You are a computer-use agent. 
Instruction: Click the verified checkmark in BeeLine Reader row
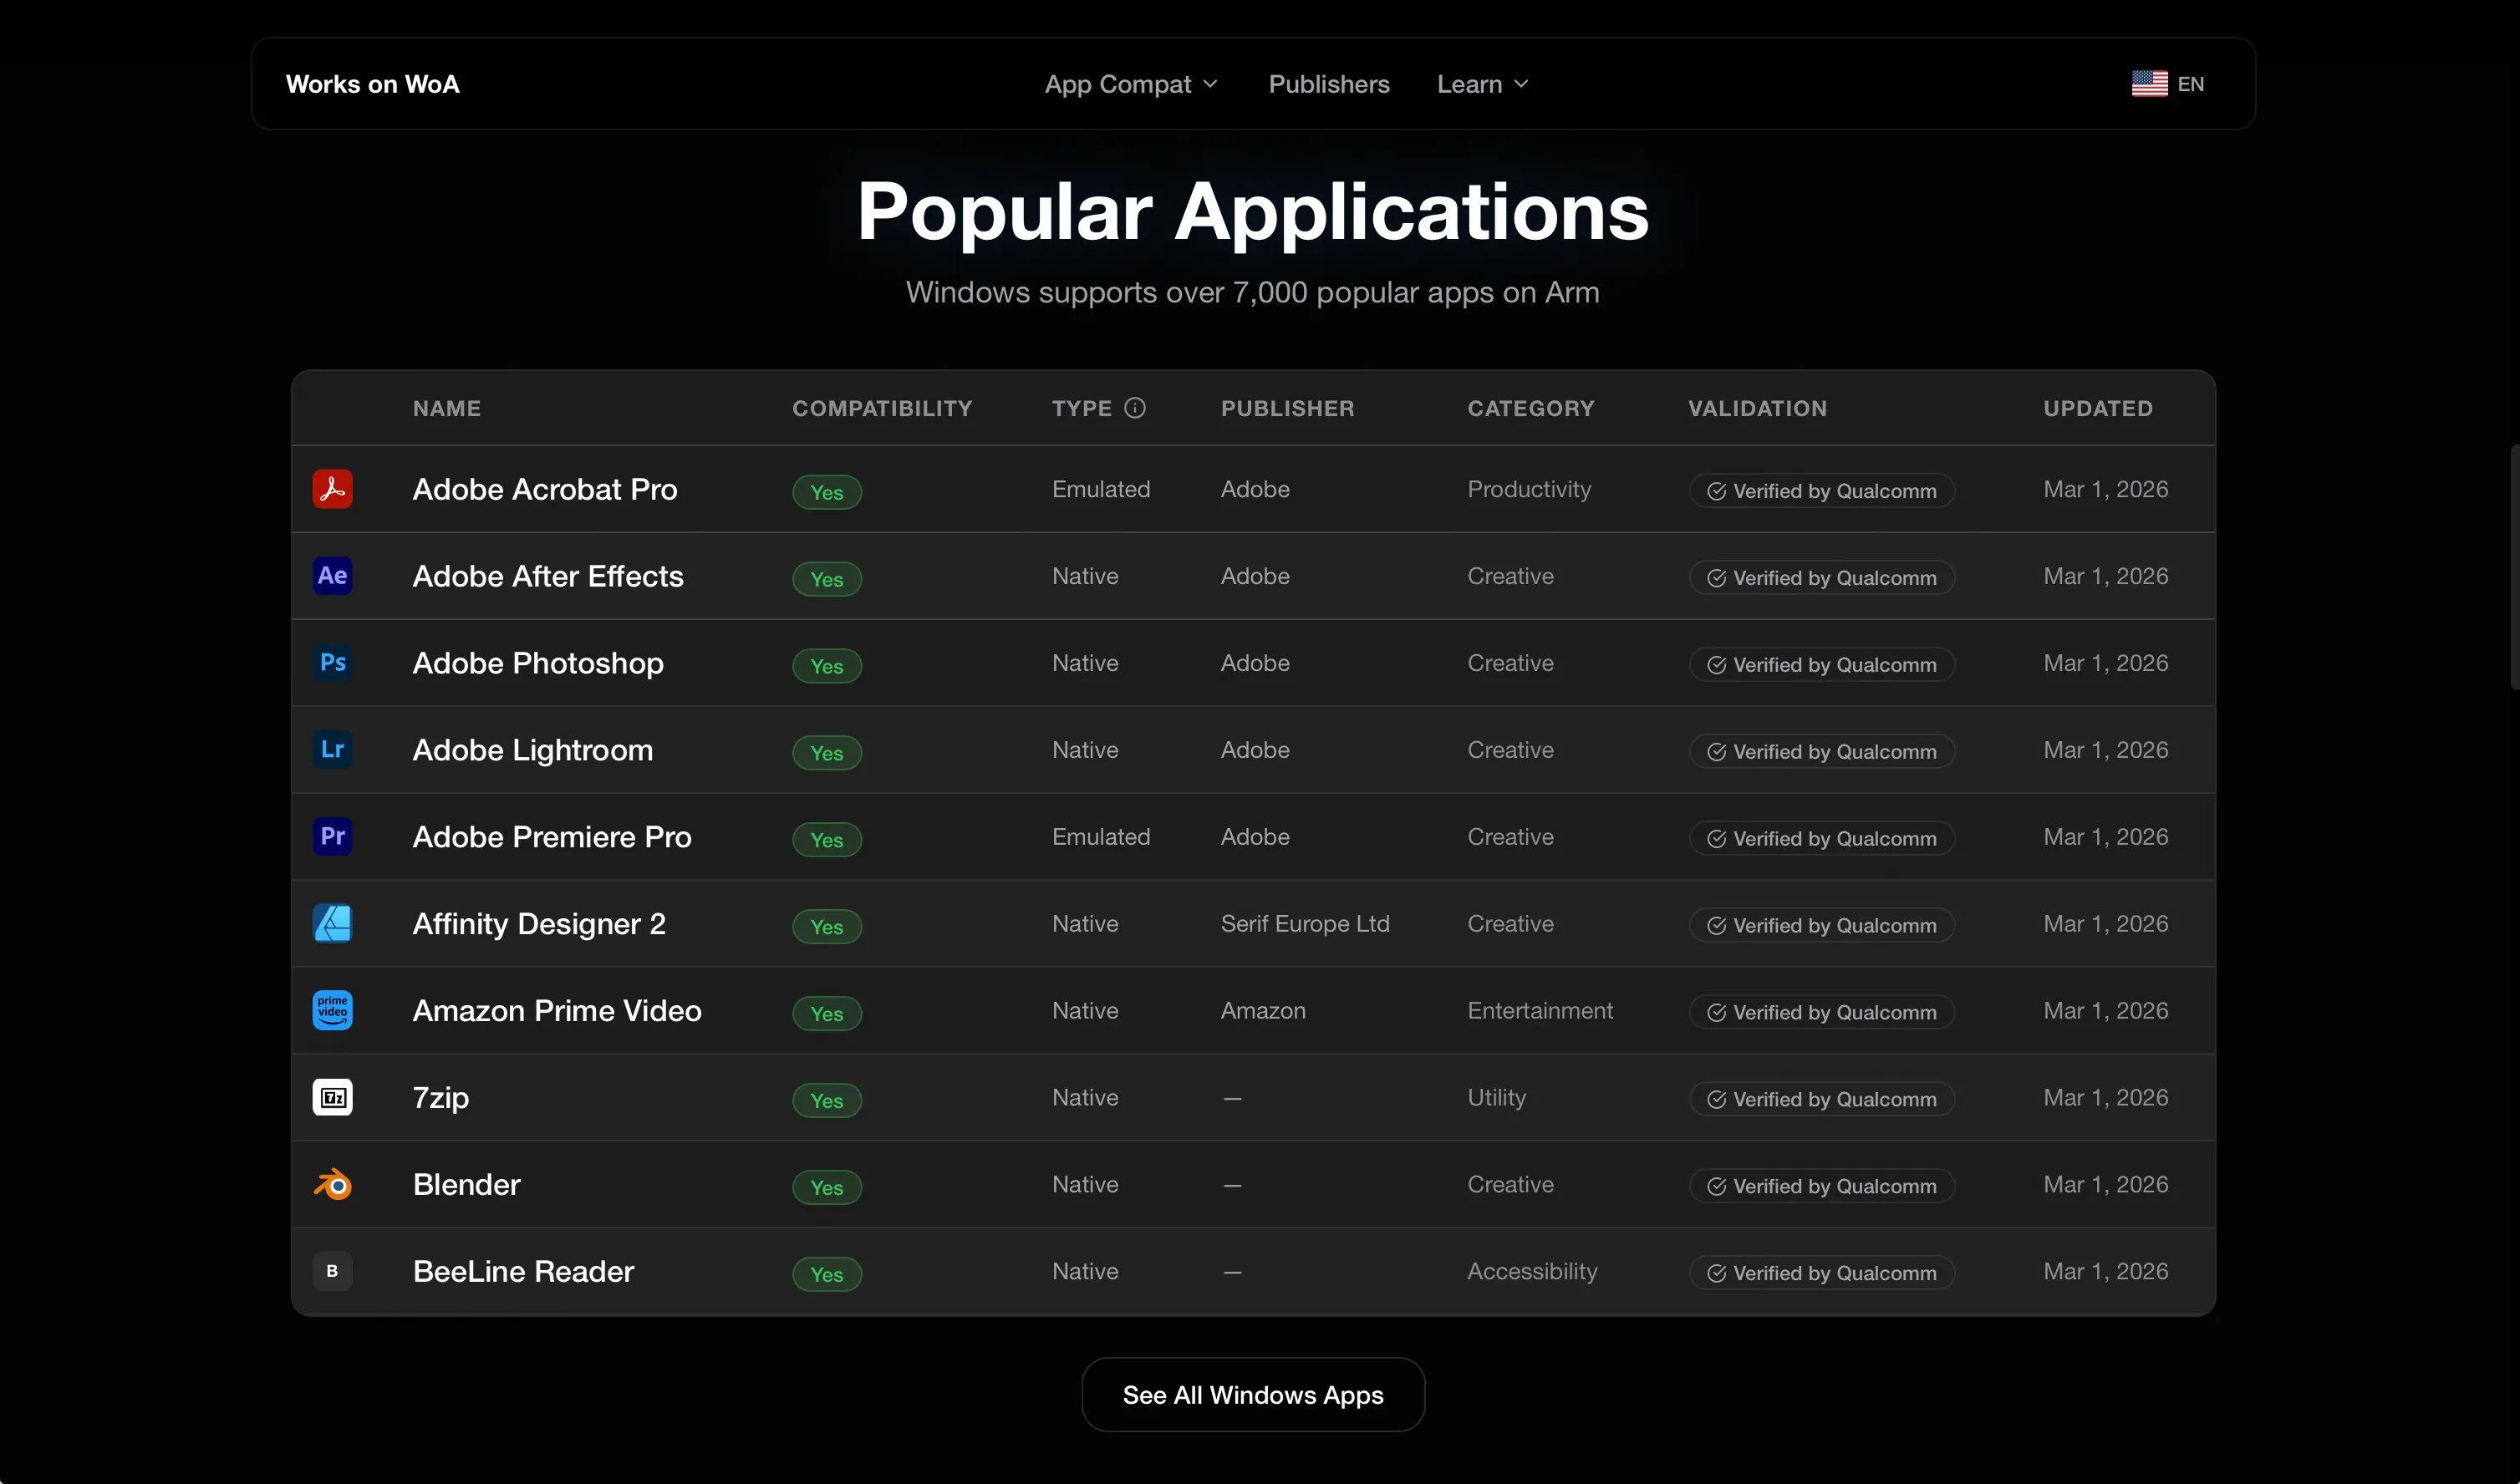[x=1716, y=1274]
